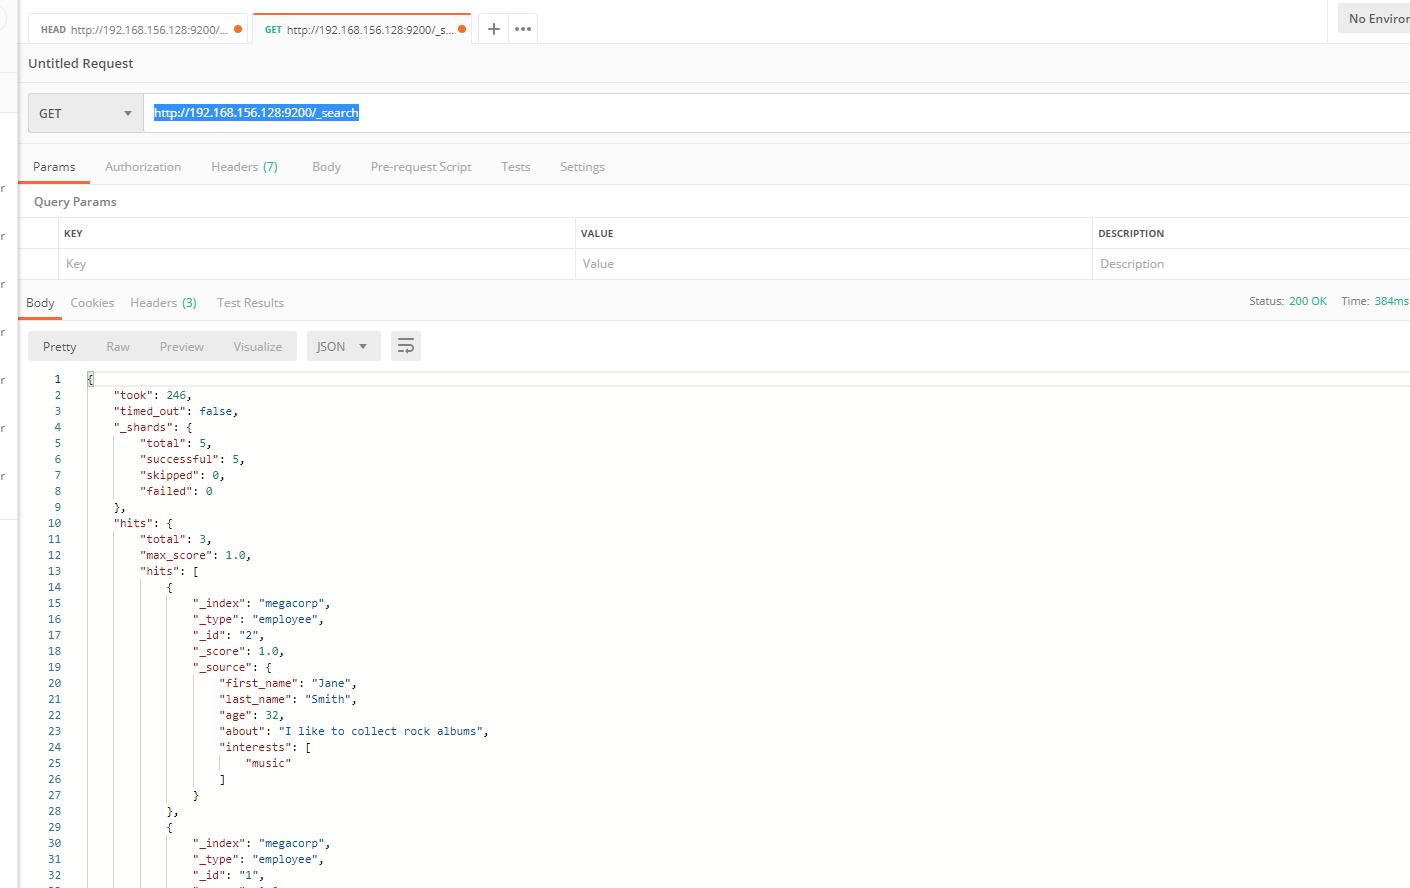Viewport: 1410px width, 888px height.
Task: Expand the GET method dropdown
Action: pos(85,113)
